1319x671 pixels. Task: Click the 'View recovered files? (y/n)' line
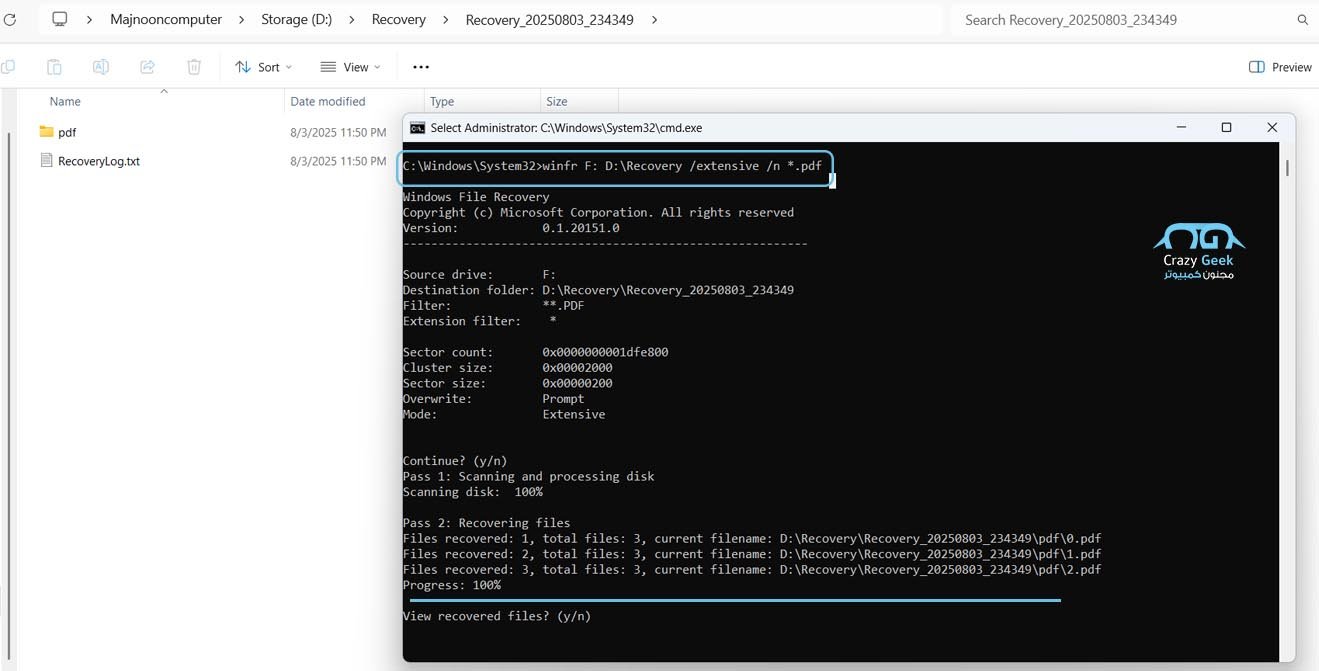[497, 616]
